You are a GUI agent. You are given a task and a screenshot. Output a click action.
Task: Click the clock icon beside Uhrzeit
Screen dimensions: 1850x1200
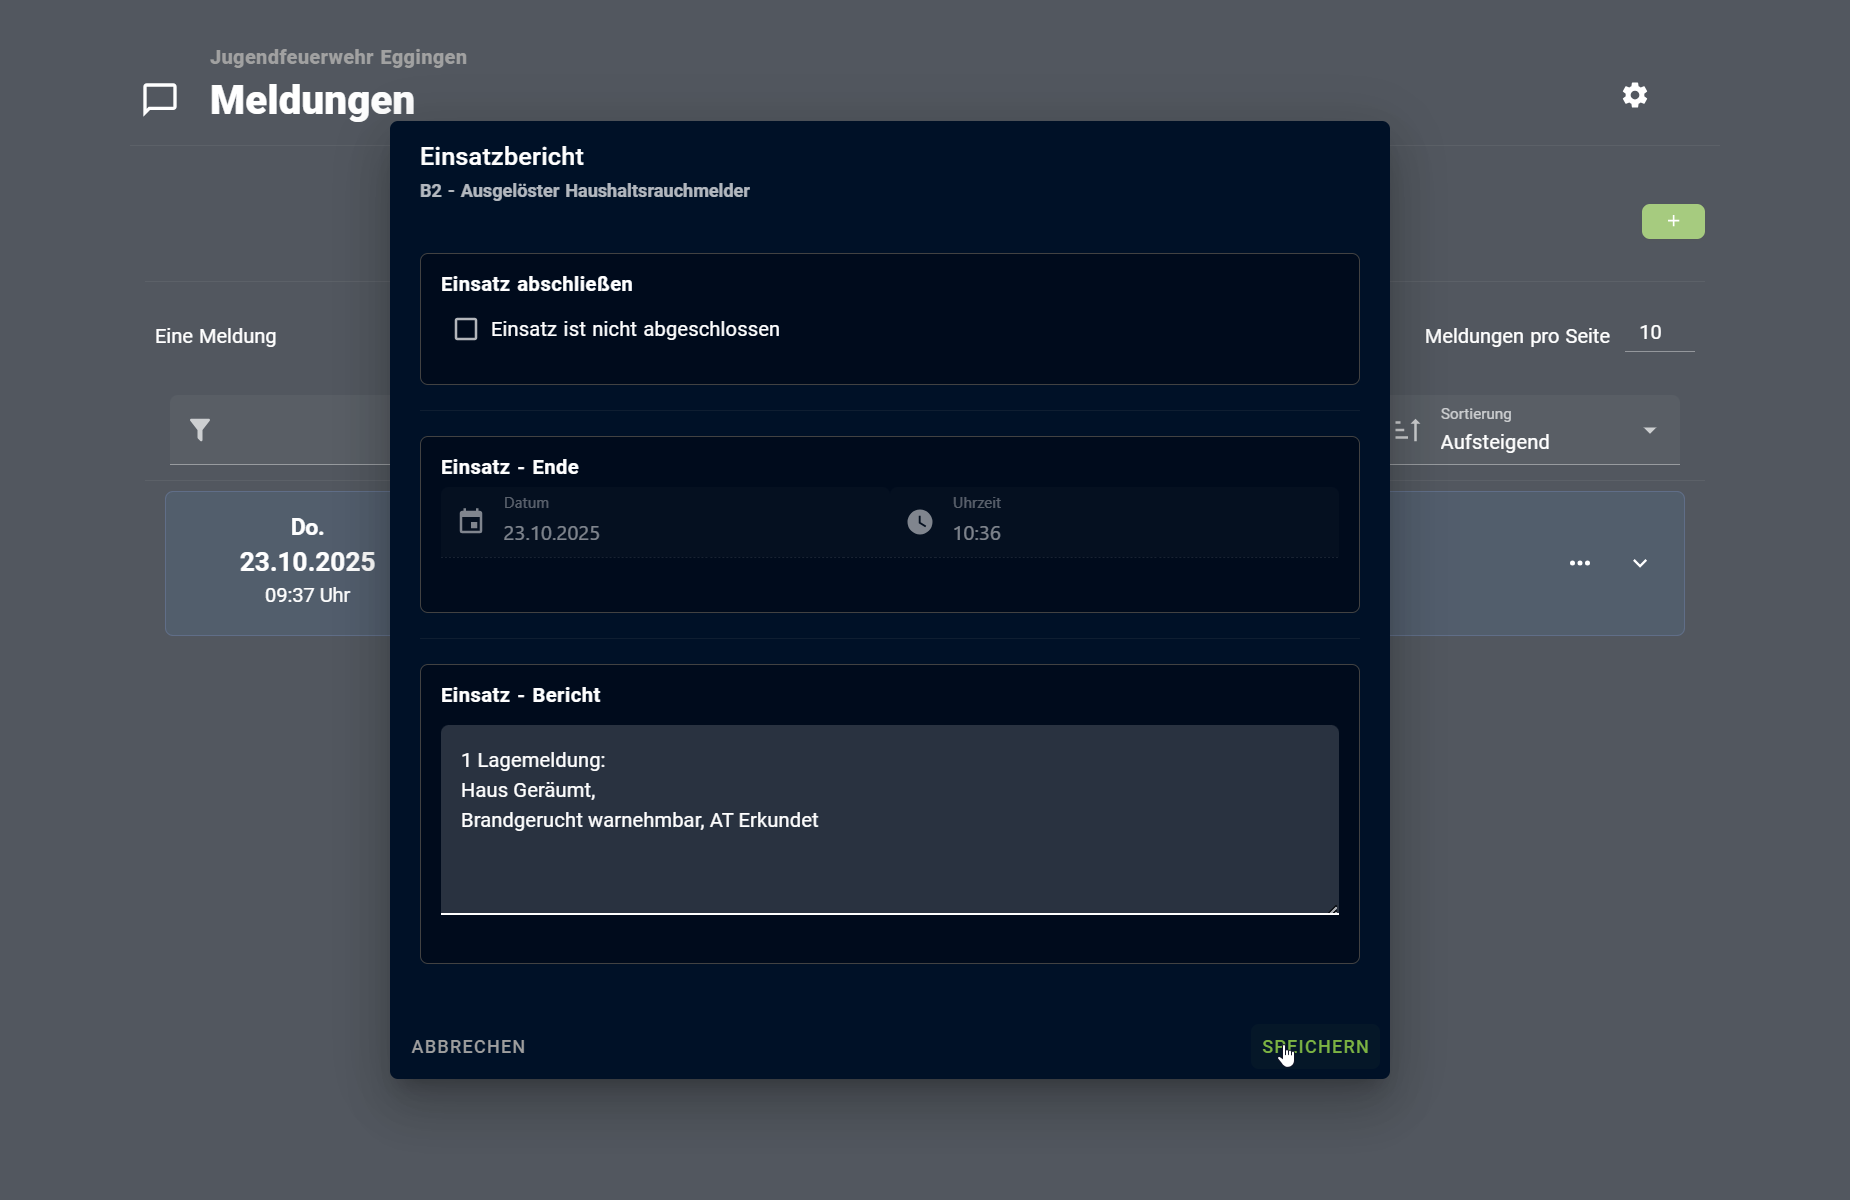(920, 522)
